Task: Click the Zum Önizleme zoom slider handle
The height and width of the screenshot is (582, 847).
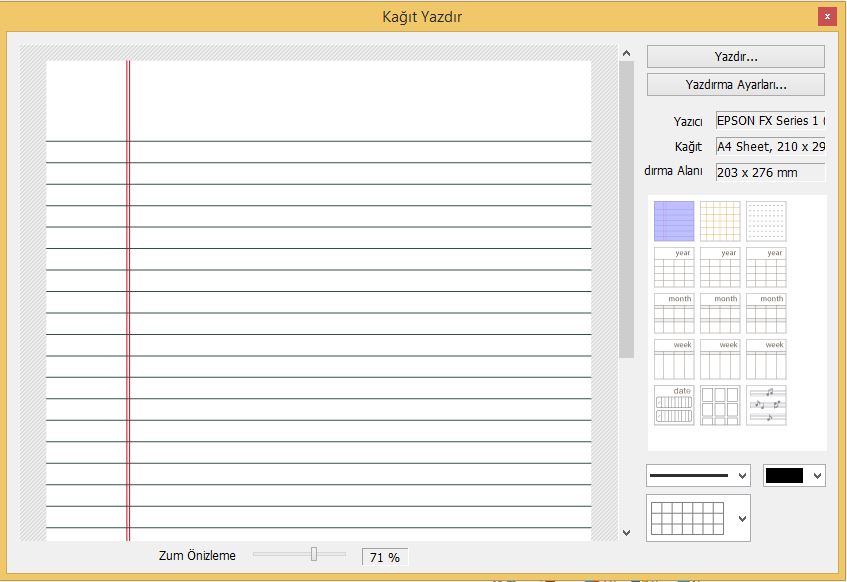Action: pos(314,554)
